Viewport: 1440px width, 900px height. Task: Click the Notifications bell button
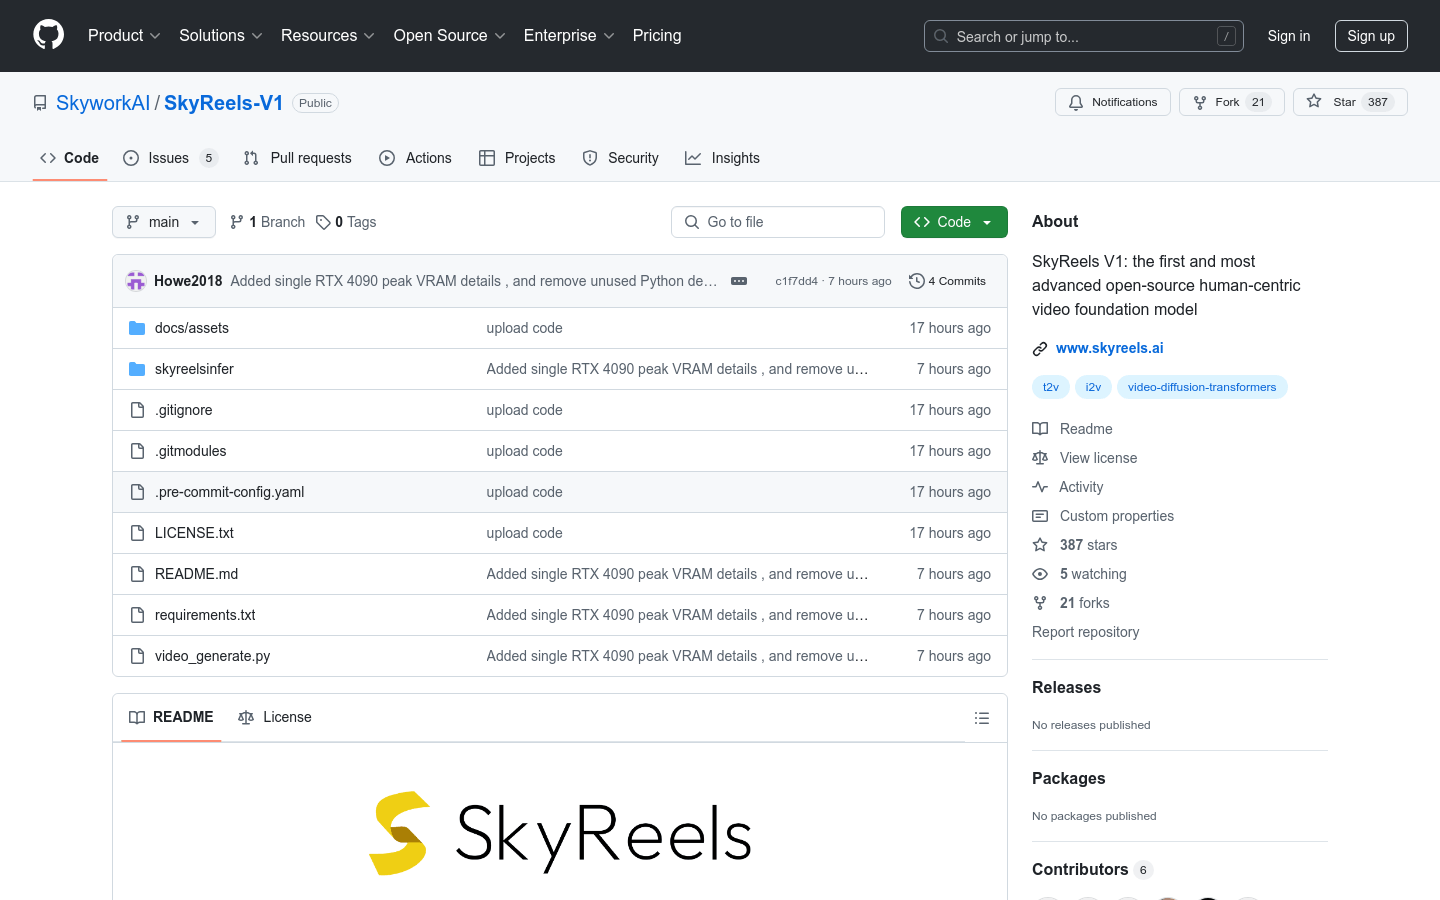(1113, 102)
